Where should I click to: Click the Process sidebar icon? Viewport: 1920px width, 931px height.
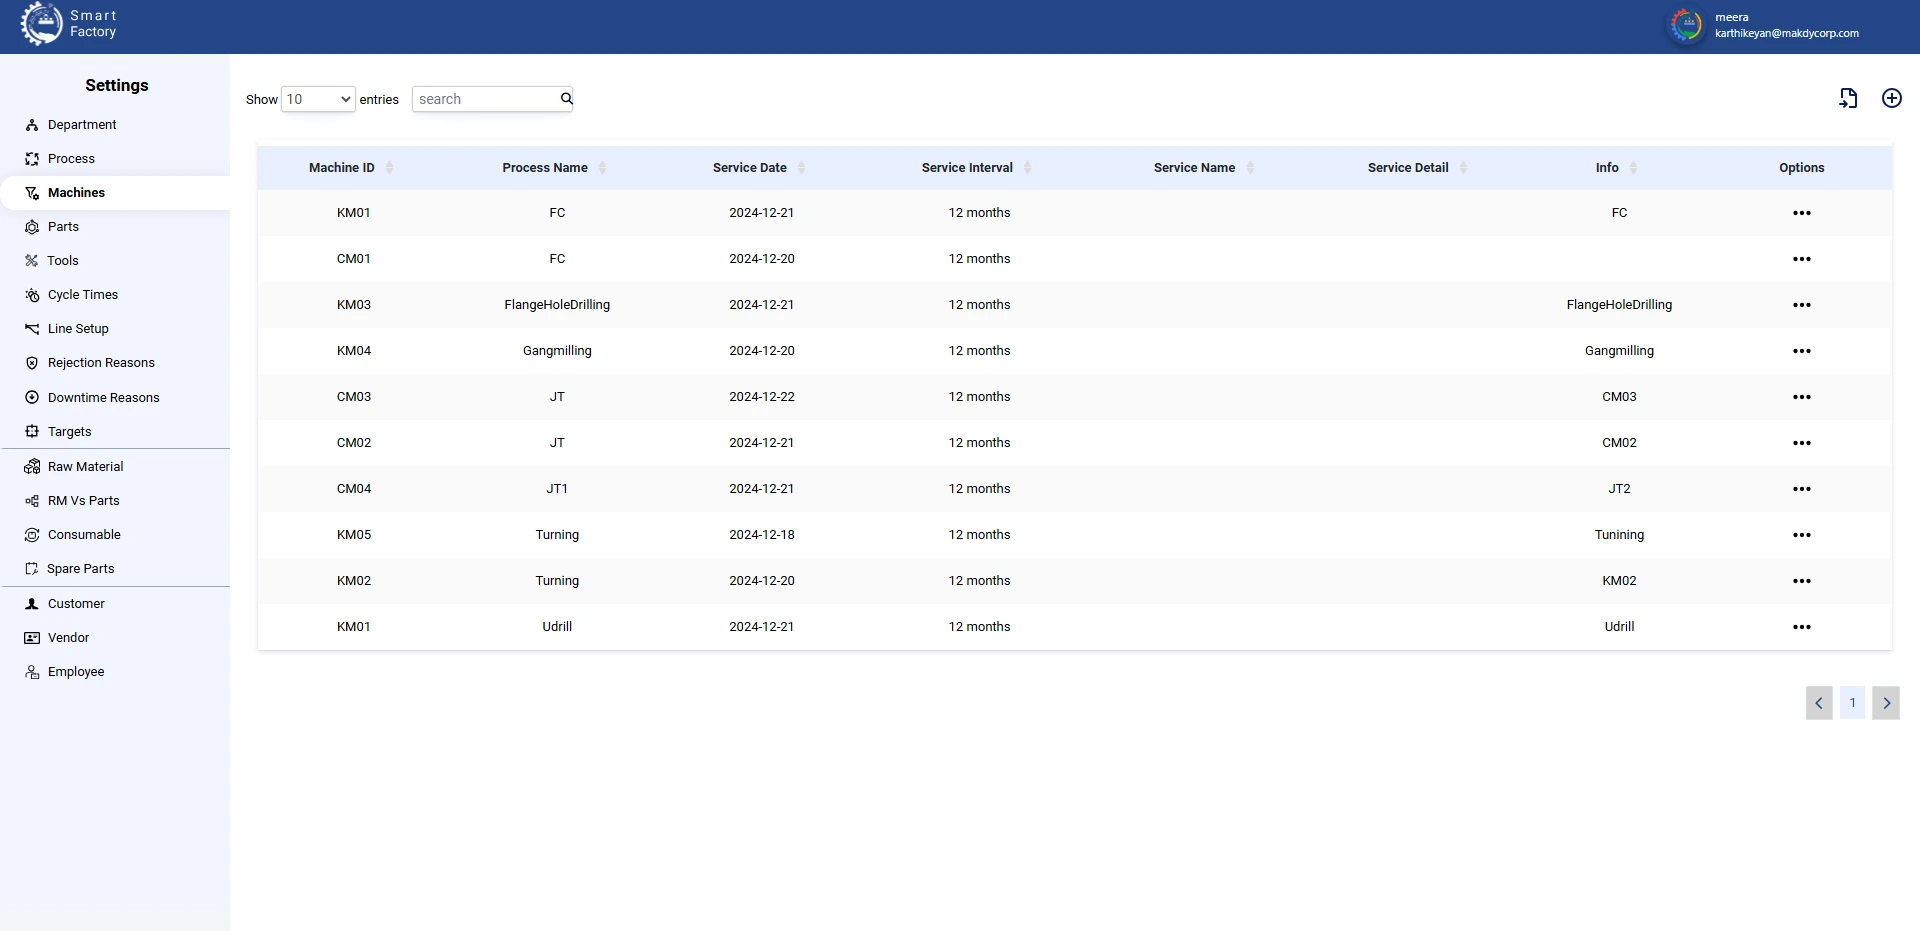tap(32, 159)
